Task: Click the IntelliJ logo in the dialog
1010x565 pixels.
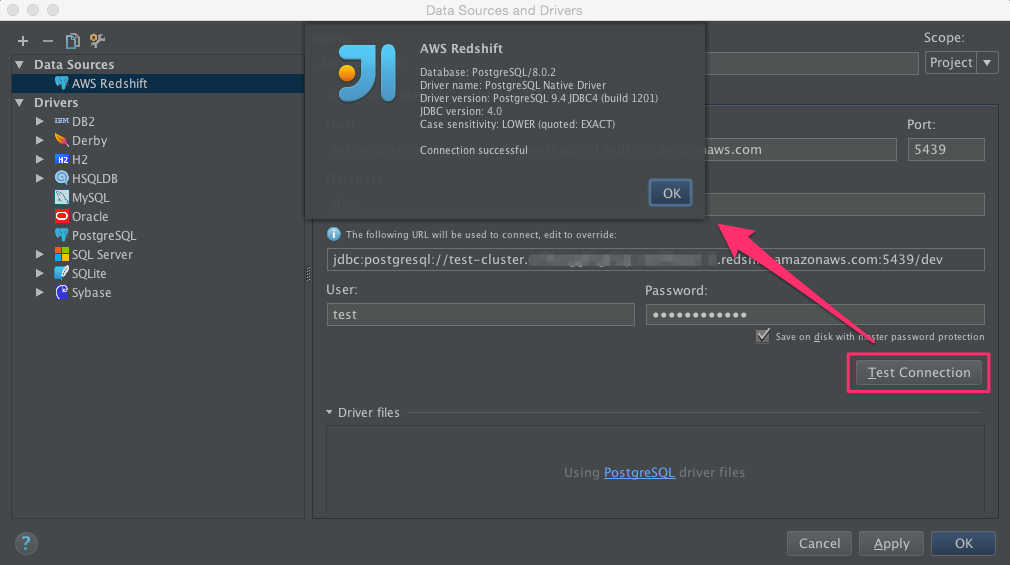Action: coord(367,73)
